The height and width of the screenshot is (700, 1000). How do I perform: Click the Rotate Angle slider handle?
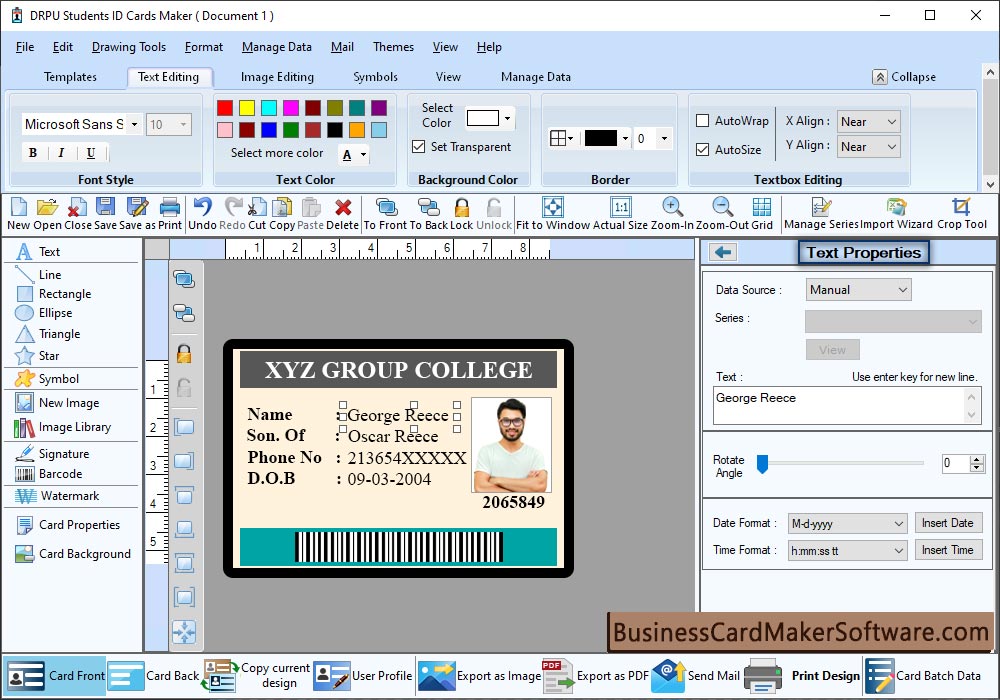coord(762,463)
